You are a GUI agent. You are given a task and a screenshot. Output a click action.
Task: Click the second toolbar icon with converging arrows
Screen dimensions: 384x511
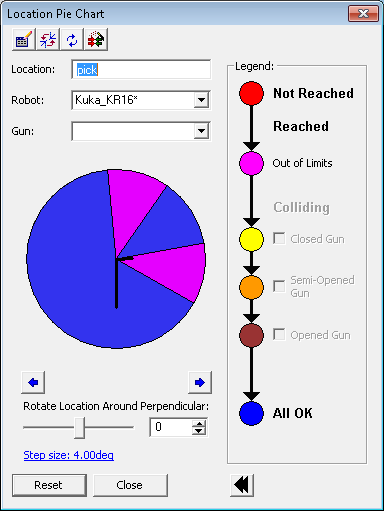48,40
